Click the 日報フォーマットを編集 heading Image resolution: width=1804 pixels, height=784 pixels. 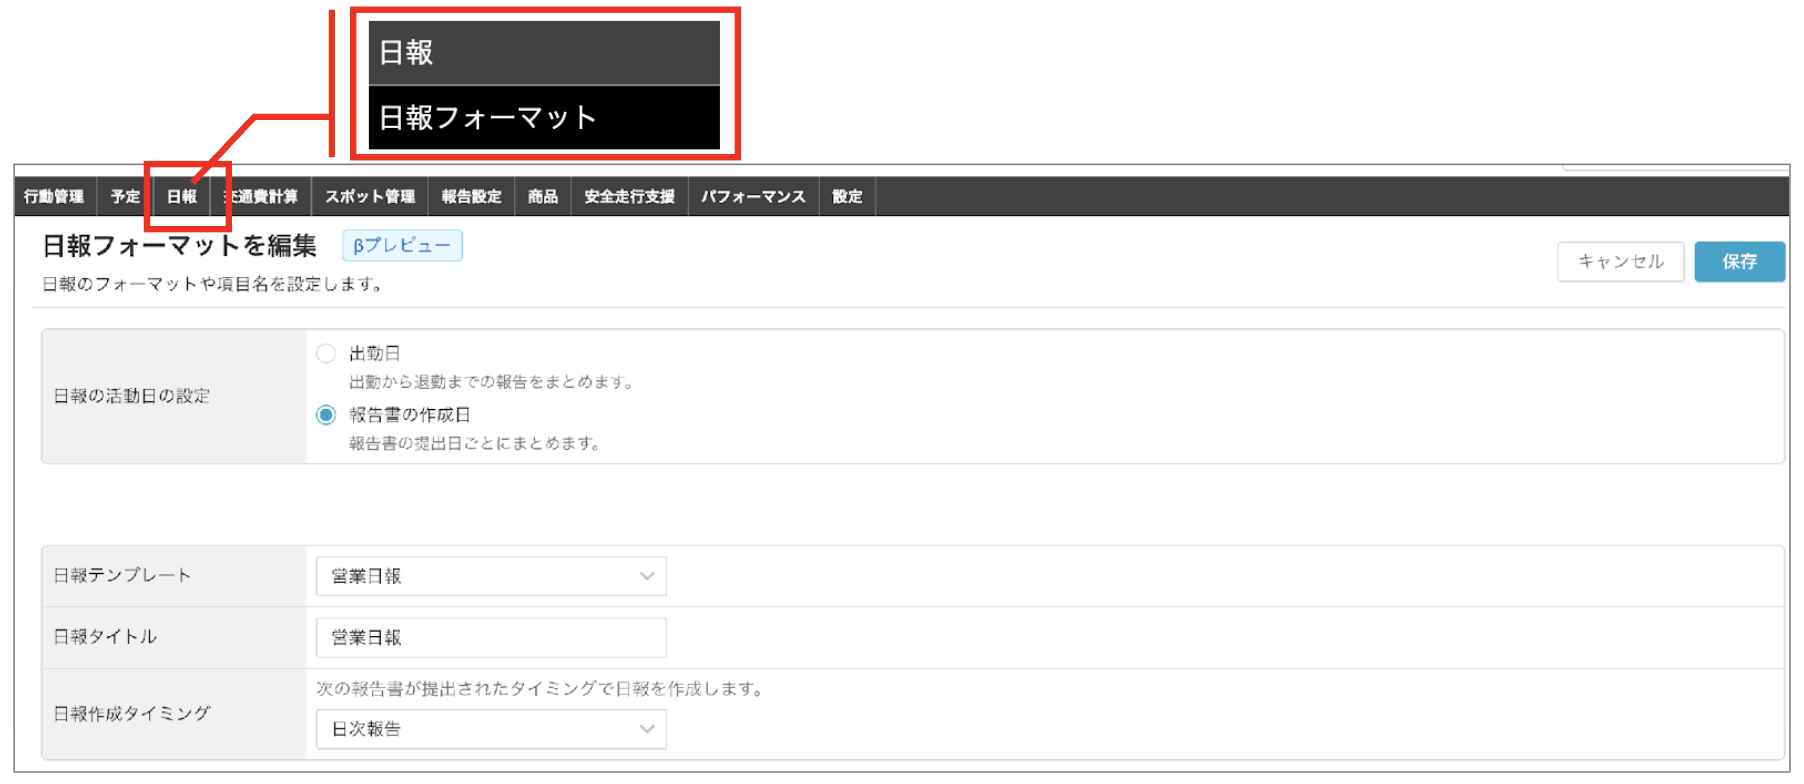tap(180, 245)
